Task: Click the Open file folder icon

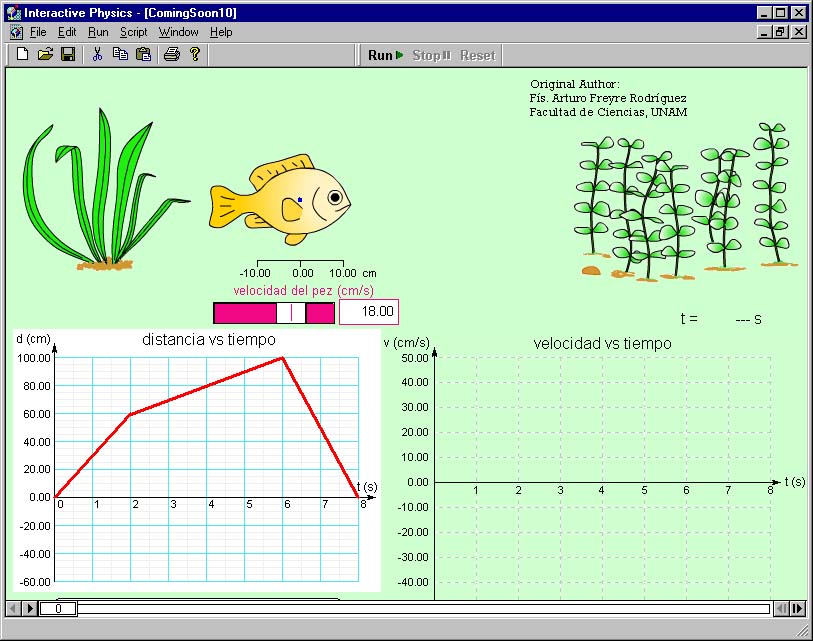Action: click(x=45, y=54)
